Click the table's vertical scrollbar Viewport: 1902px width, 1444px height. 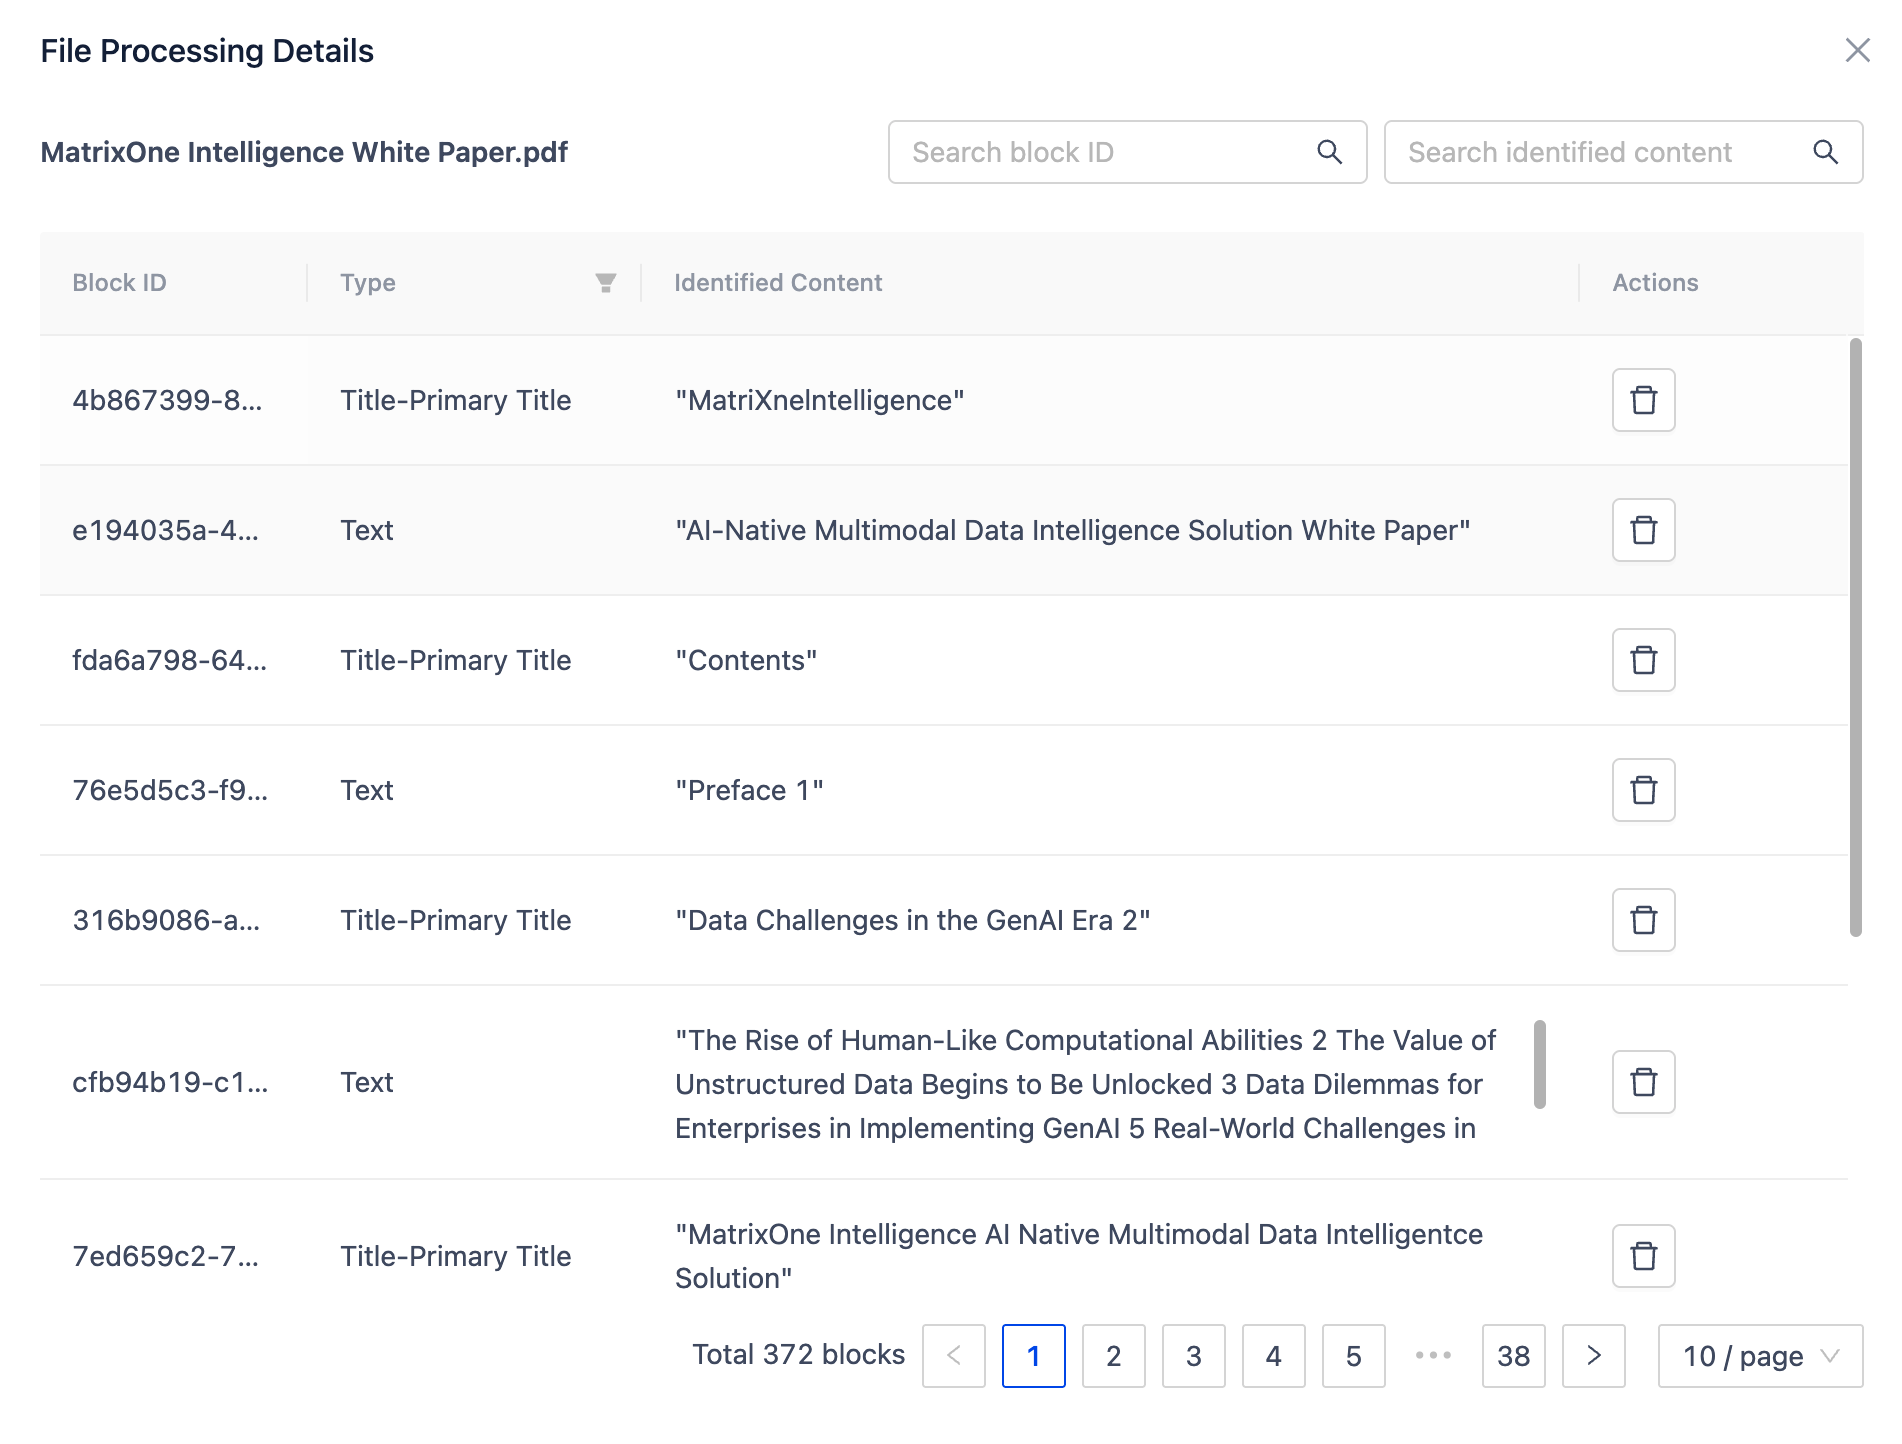coord(1855,638)
